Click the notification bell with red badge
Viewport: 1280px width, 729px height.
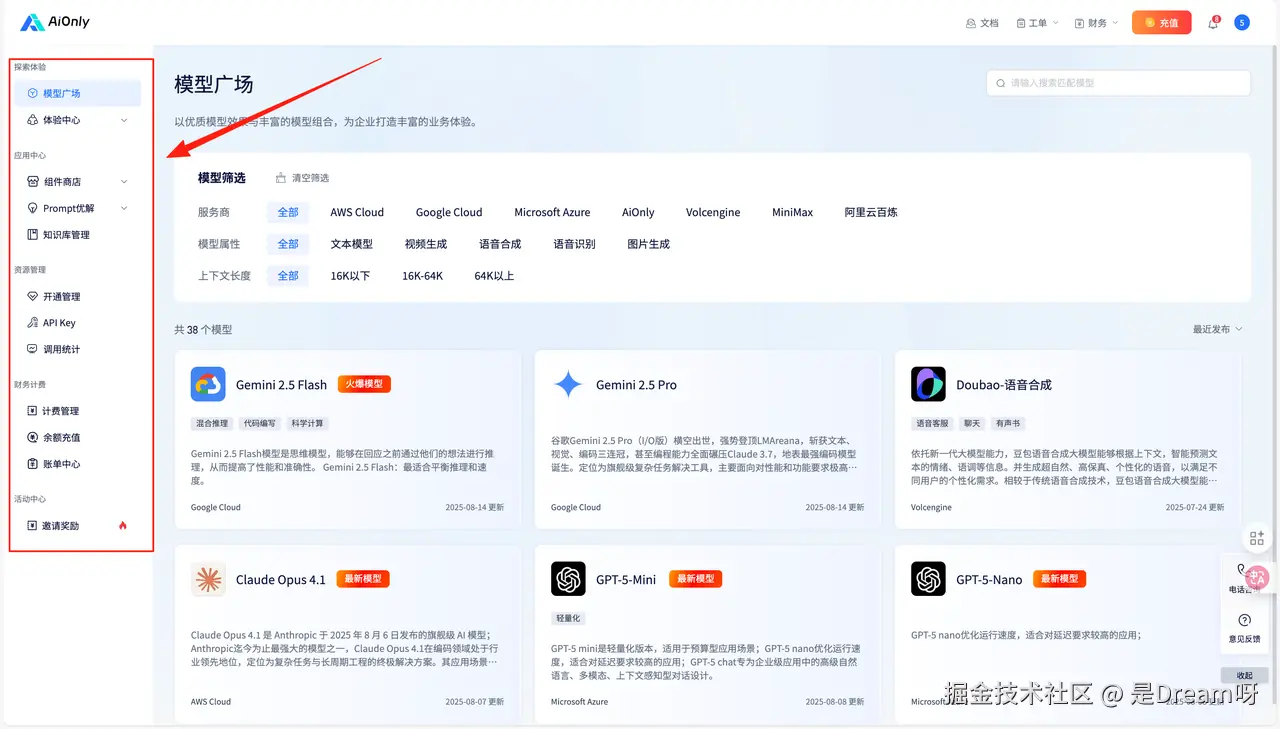1211,21
